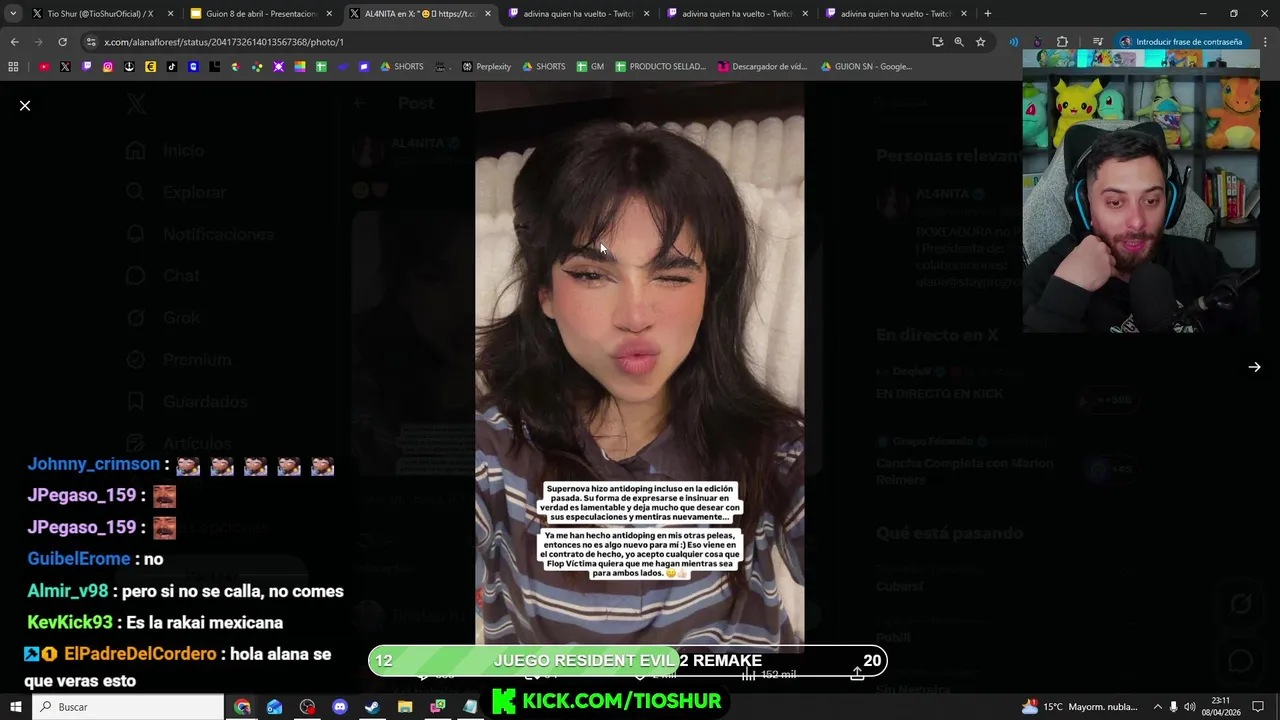Open the extensions puzzle icon

[x=1062, y=42]
